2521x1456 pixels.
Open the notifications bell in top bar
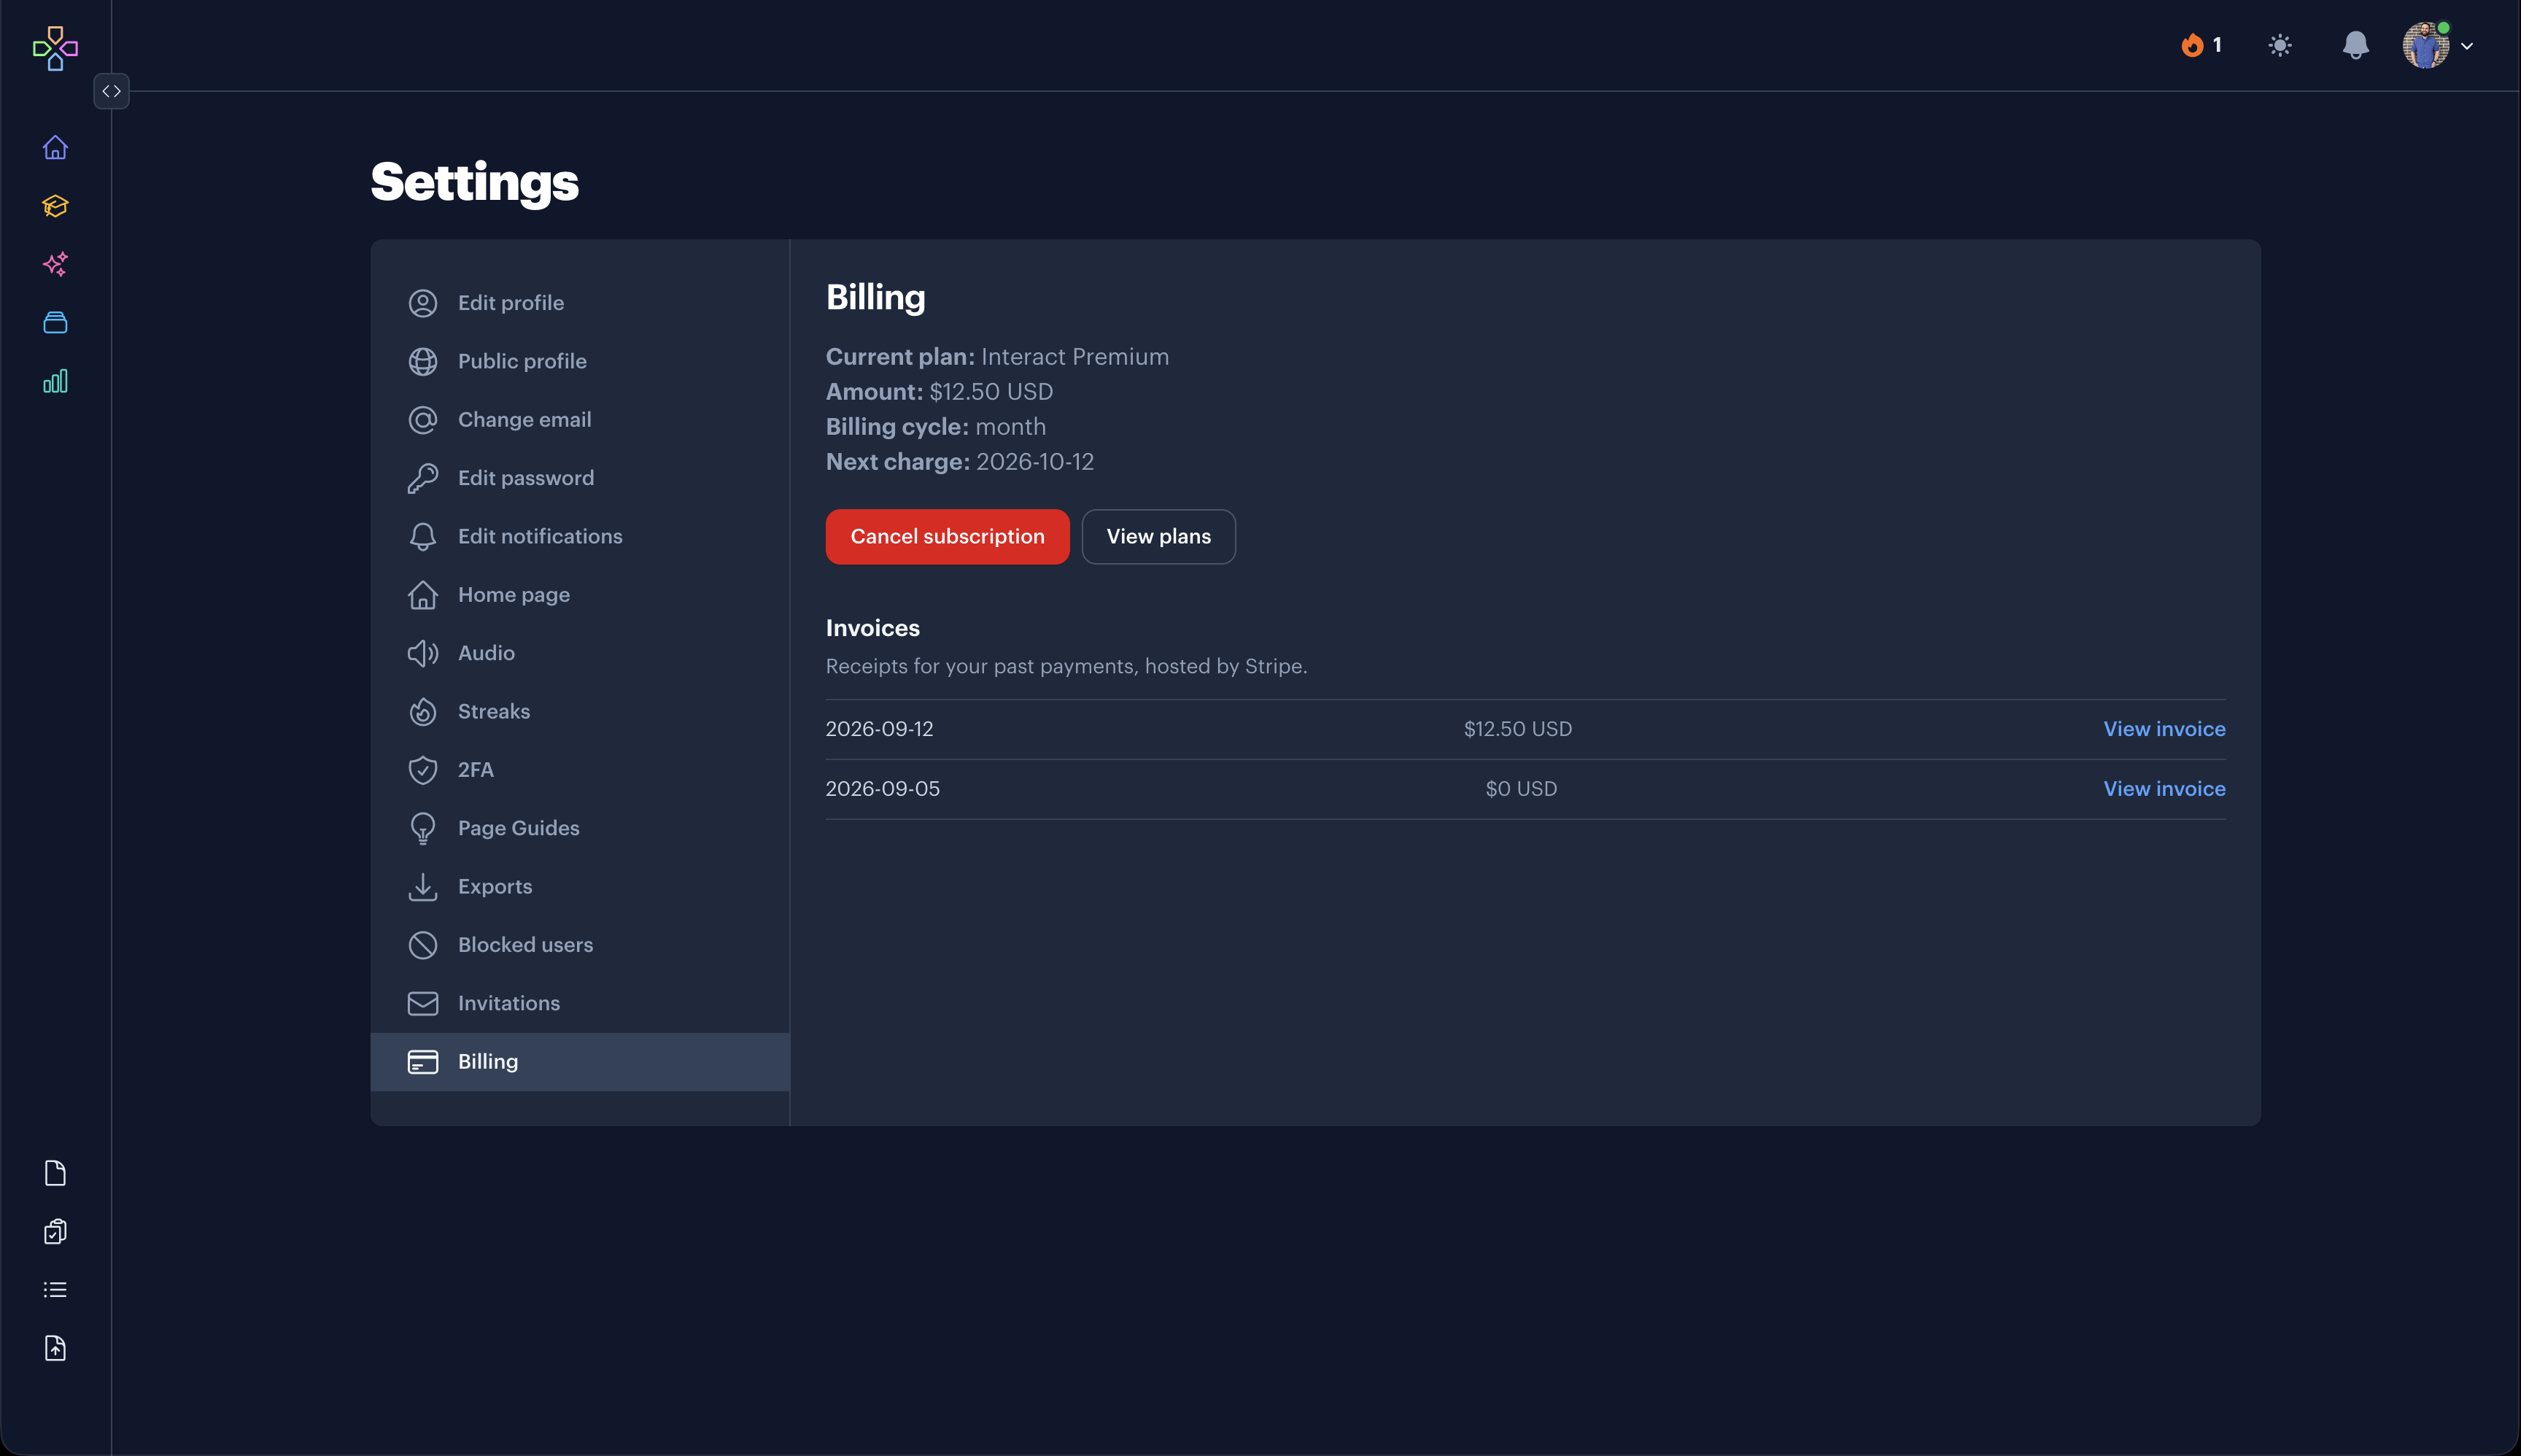(x=2355, y=45)
